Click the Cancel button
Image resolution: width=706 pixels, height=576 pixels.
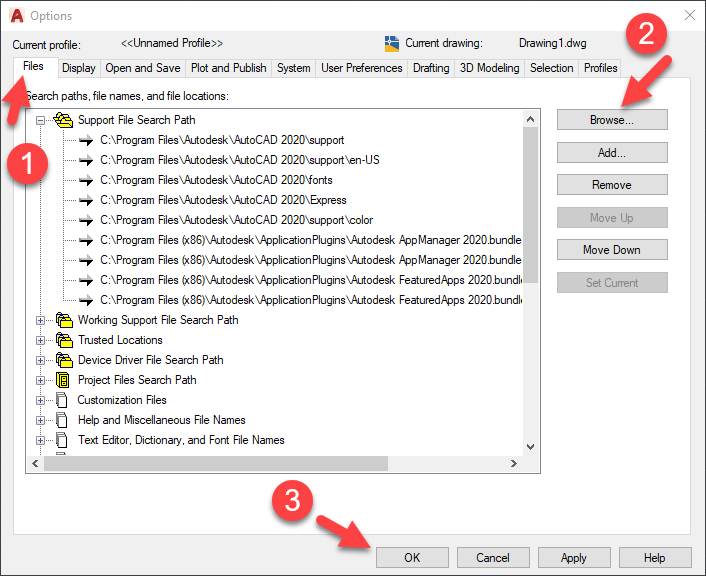point(493,558)
